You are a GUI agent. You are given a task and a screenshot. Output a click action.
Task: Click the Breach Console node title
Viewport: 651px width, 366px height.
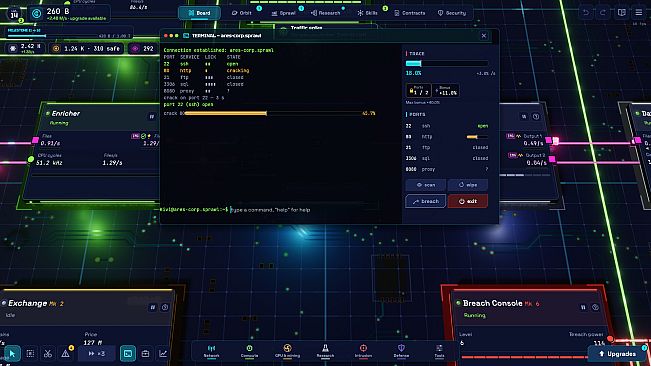492,303
